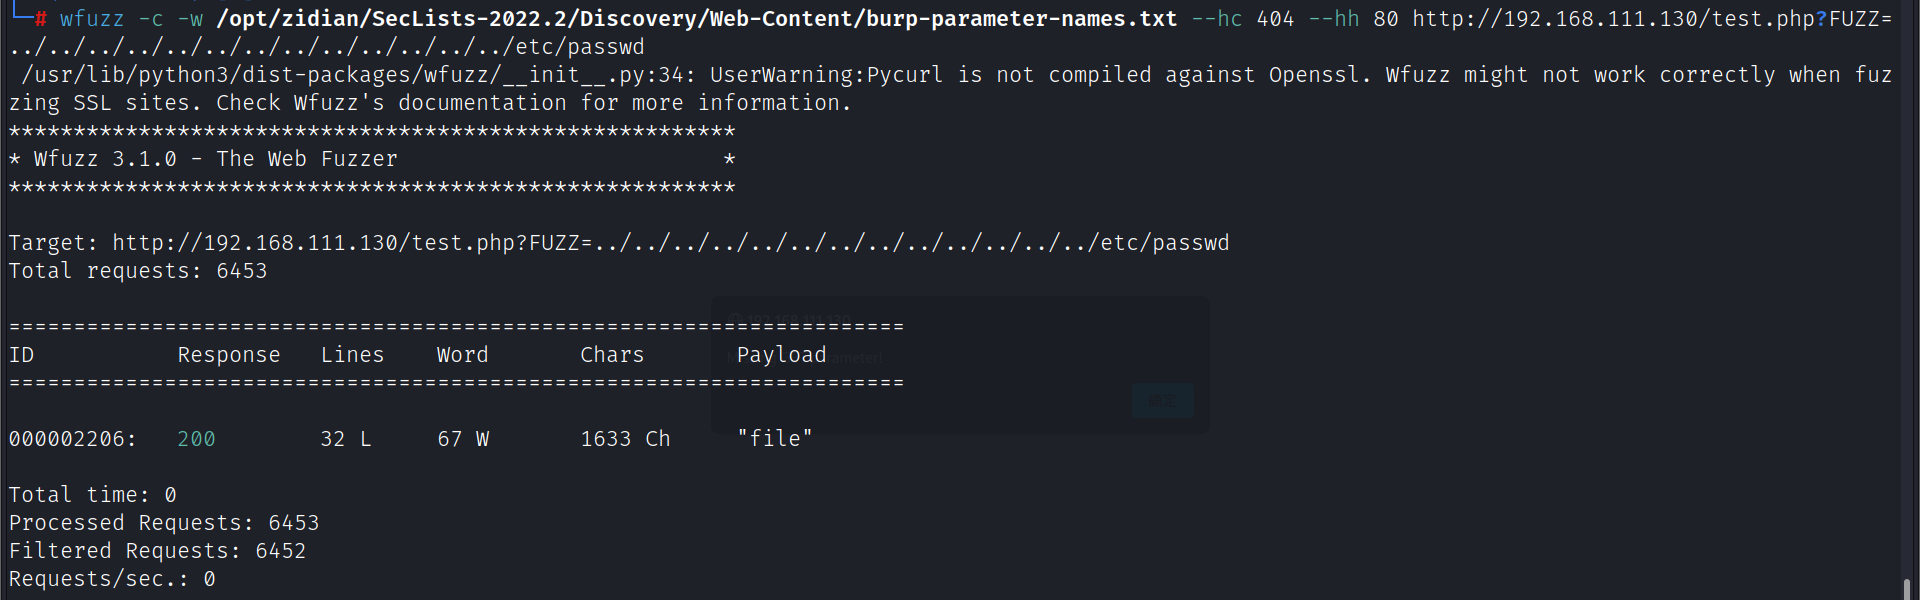The image size is (1920, 600).
Task: Click the globe icon beside 192.168.111.130 in dialog
Action: coord(736,321)
